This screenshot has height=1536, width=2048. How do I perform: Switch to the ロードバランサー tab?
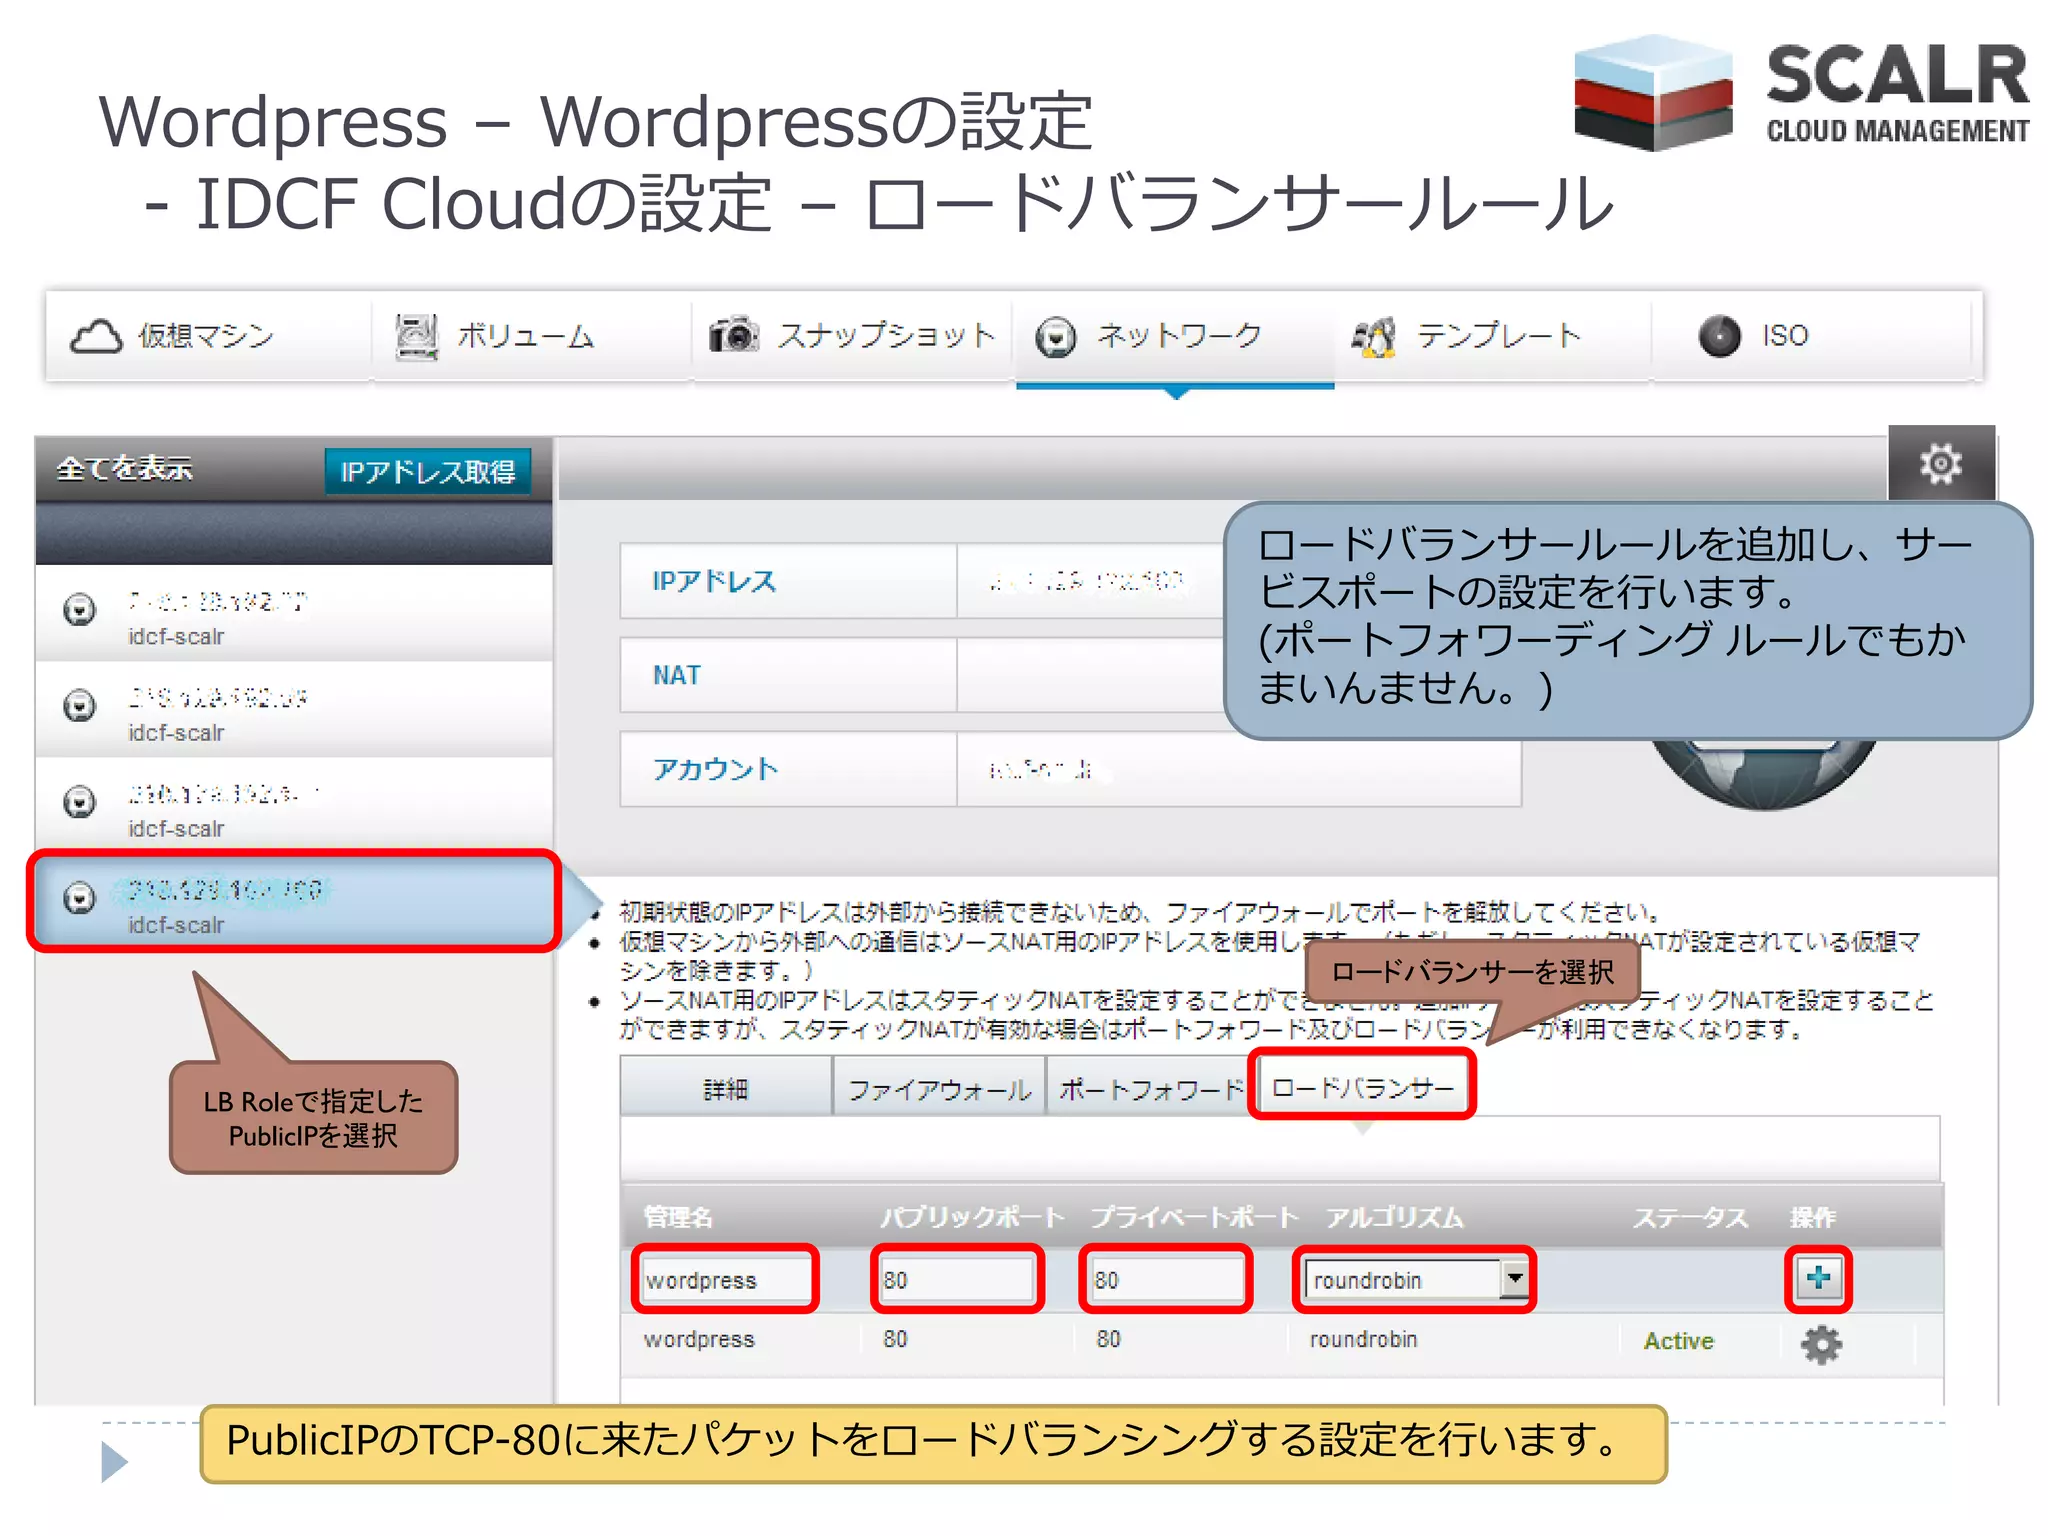click(x=1362, y=1087)
